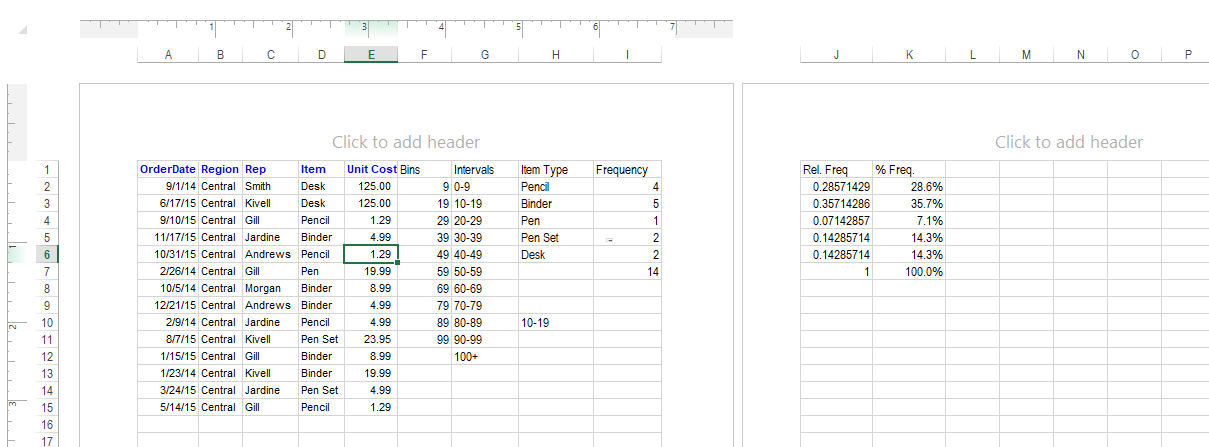Select the Morgan rep cell

270,289
